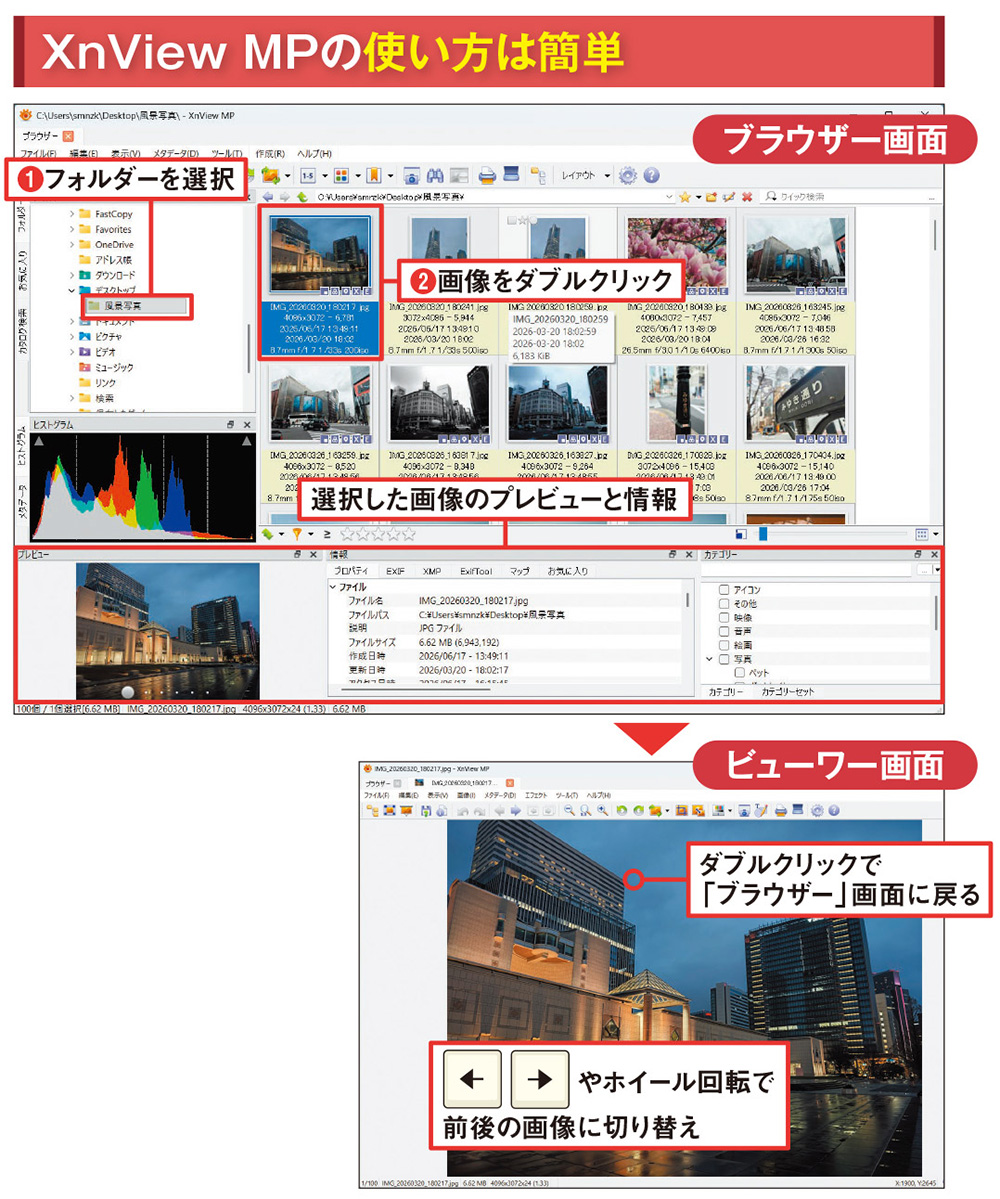Click the thumbnail view mode grid icon
This screenshot has height=1199, width=1000.
point(341,176)
